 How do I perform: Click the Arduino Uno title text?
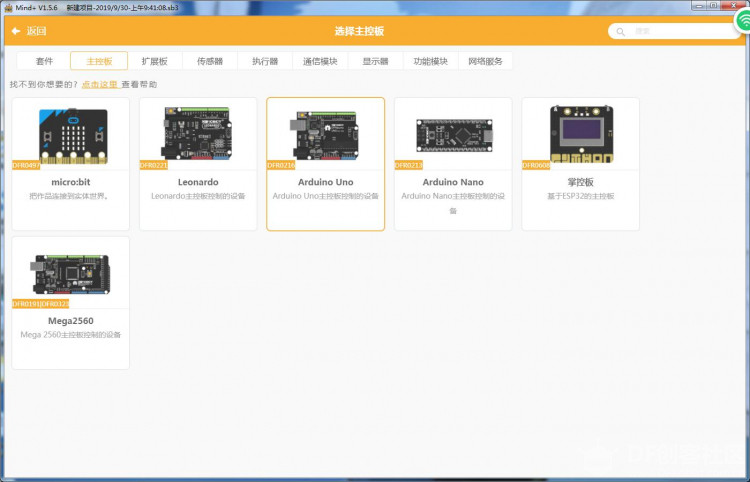[326, 182]
